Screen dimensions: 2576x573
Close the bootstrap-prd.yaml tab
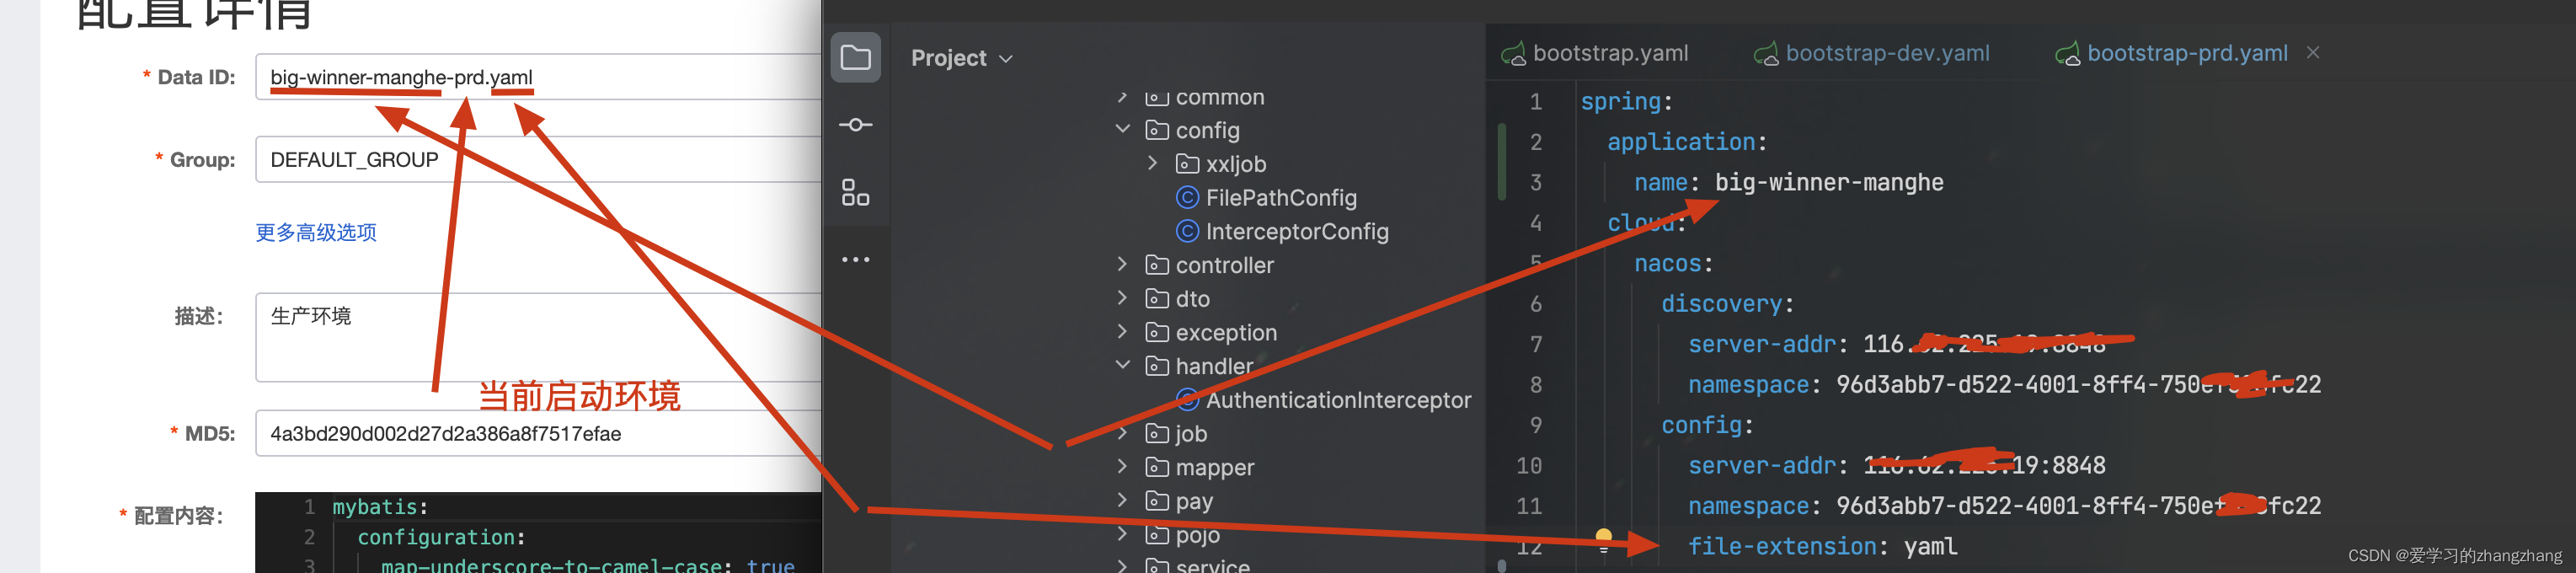[2315, 52]
